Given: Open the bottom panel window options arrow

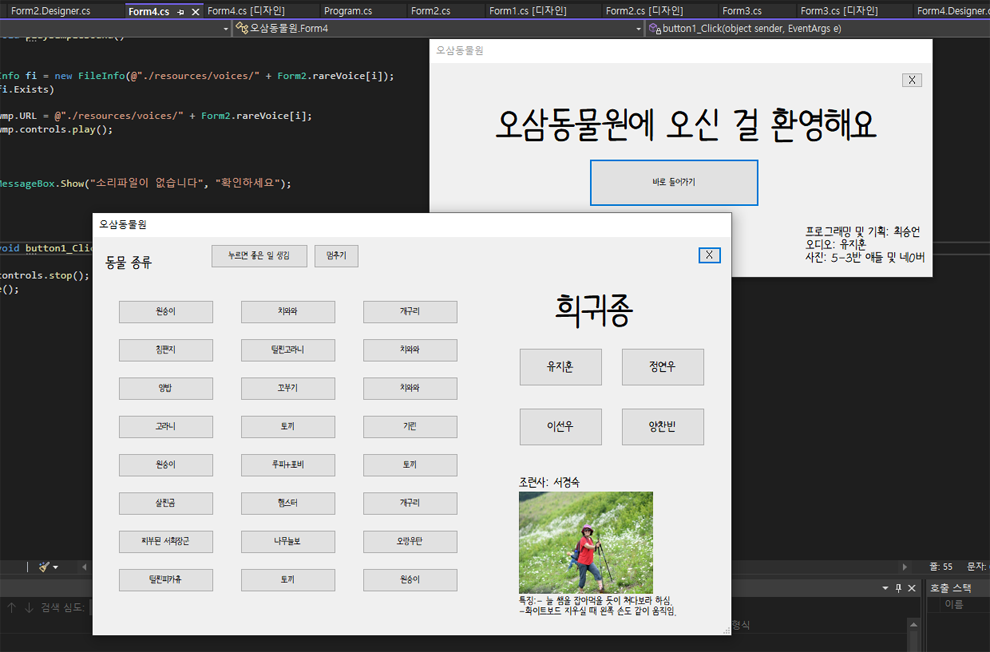Looking at the screenshot, I should click(885, 588).
